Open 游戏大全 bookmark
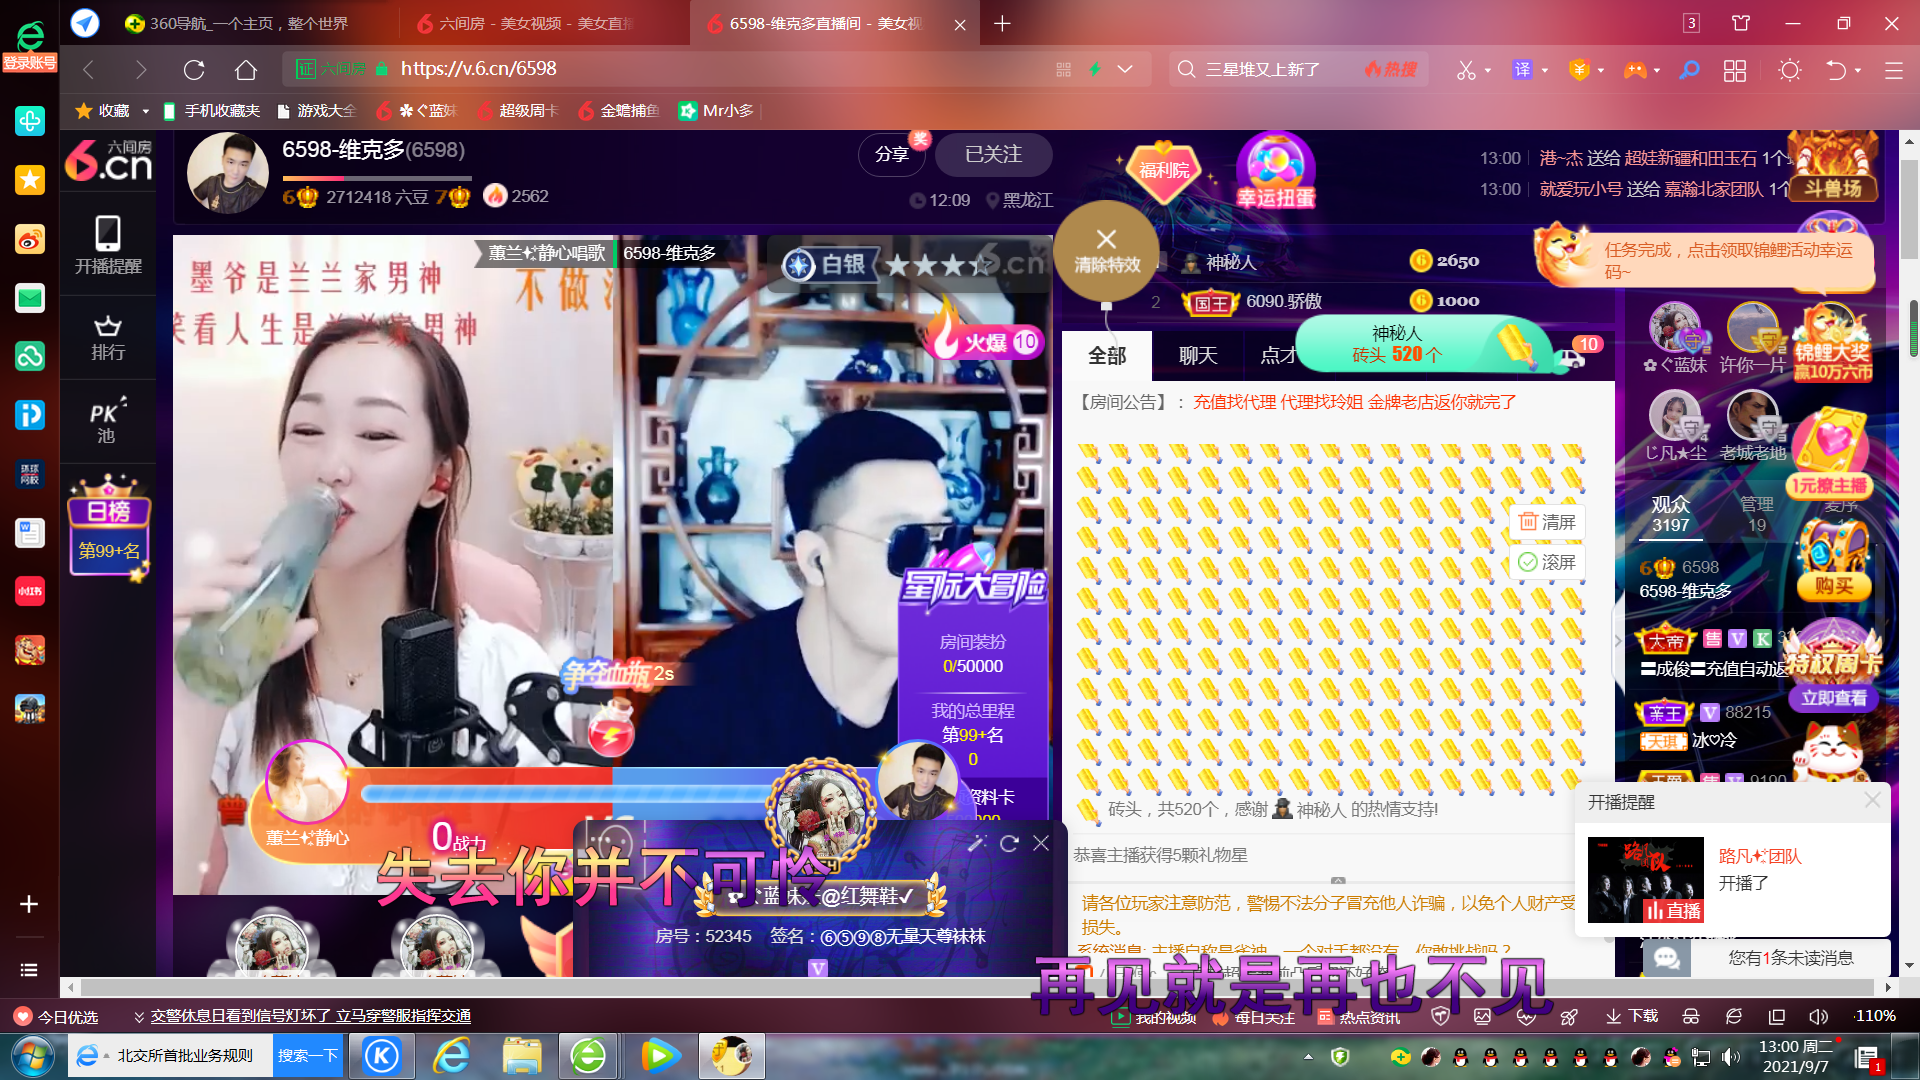1920x1080 pixels. click(317, 111)
